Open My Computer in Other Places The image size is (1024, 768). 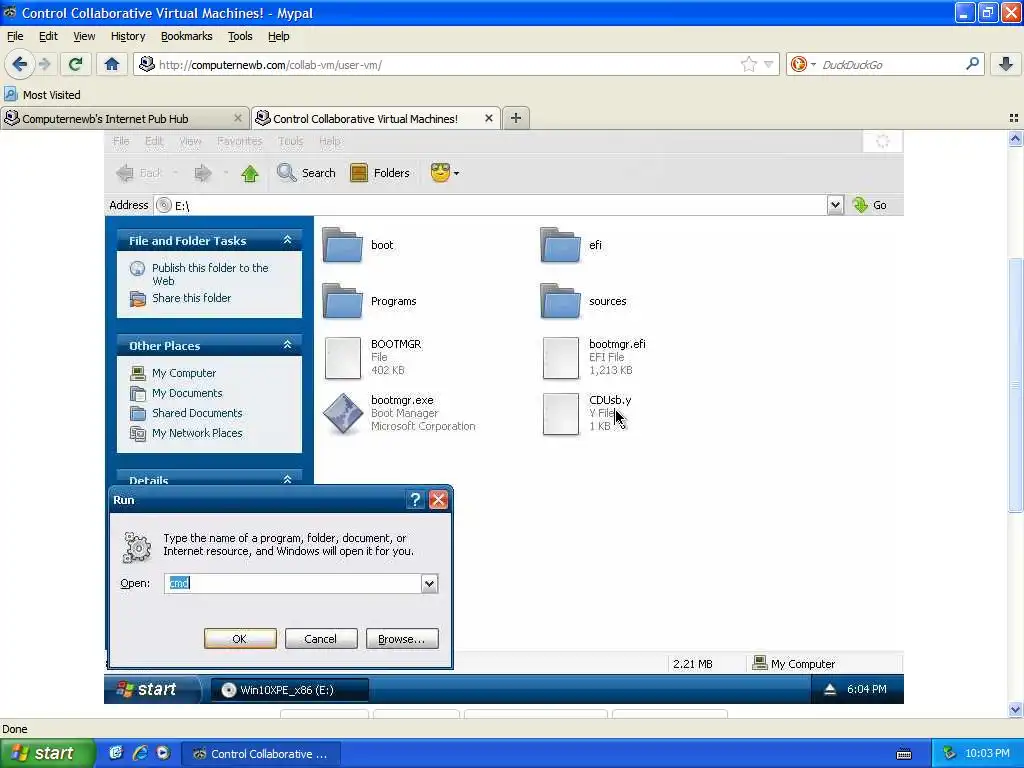tap(184, 373)
